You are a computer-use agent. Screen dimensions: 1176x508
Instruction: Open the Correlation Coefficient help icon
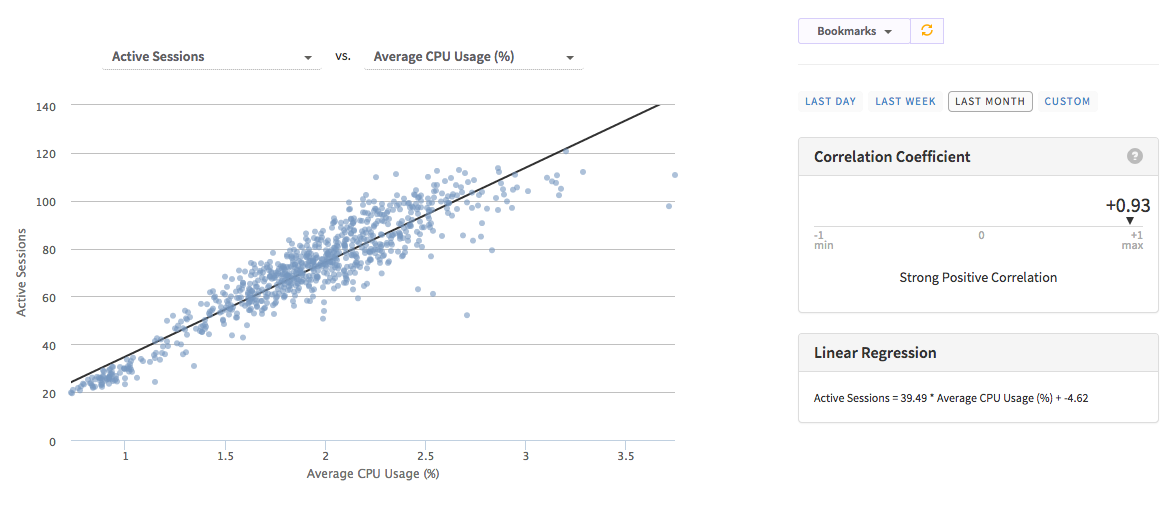pyautogui.click(x=1134, y=156)
